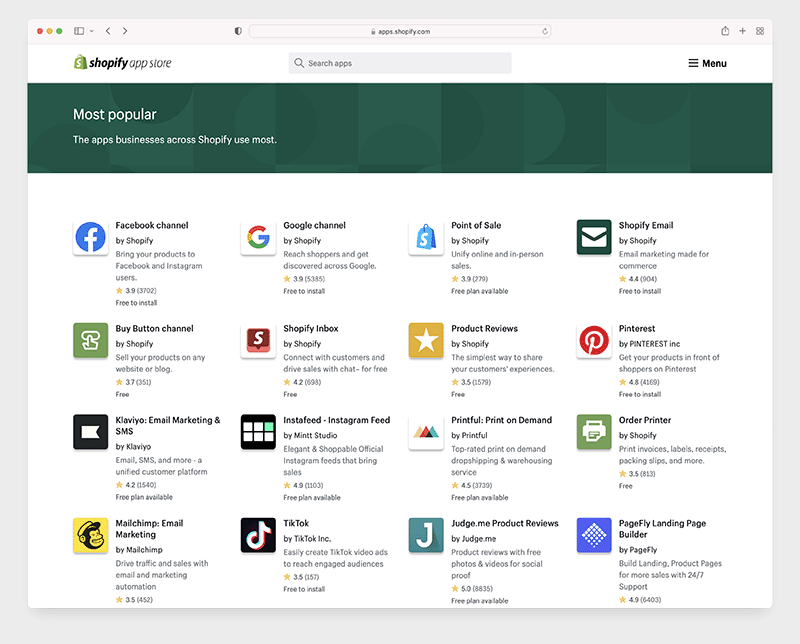Open the Point of Sale title link
The width and height of the screenshot is (800, 644).
click(476, 225)
